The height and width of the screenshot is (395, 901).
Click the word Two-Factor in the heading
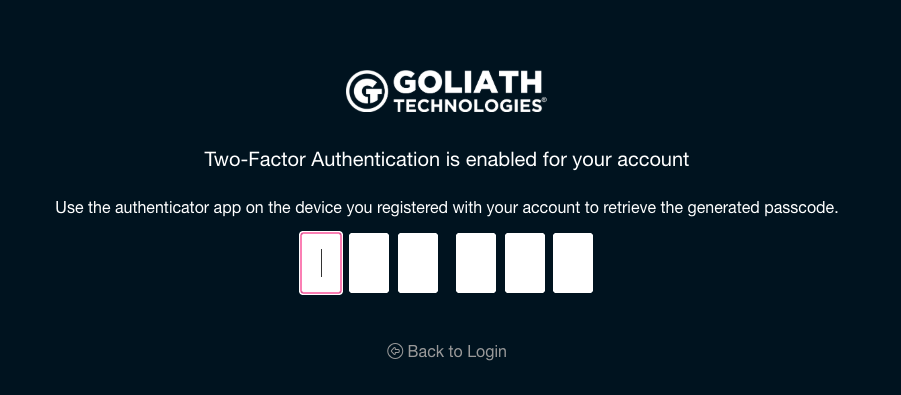tap(255, 159)
